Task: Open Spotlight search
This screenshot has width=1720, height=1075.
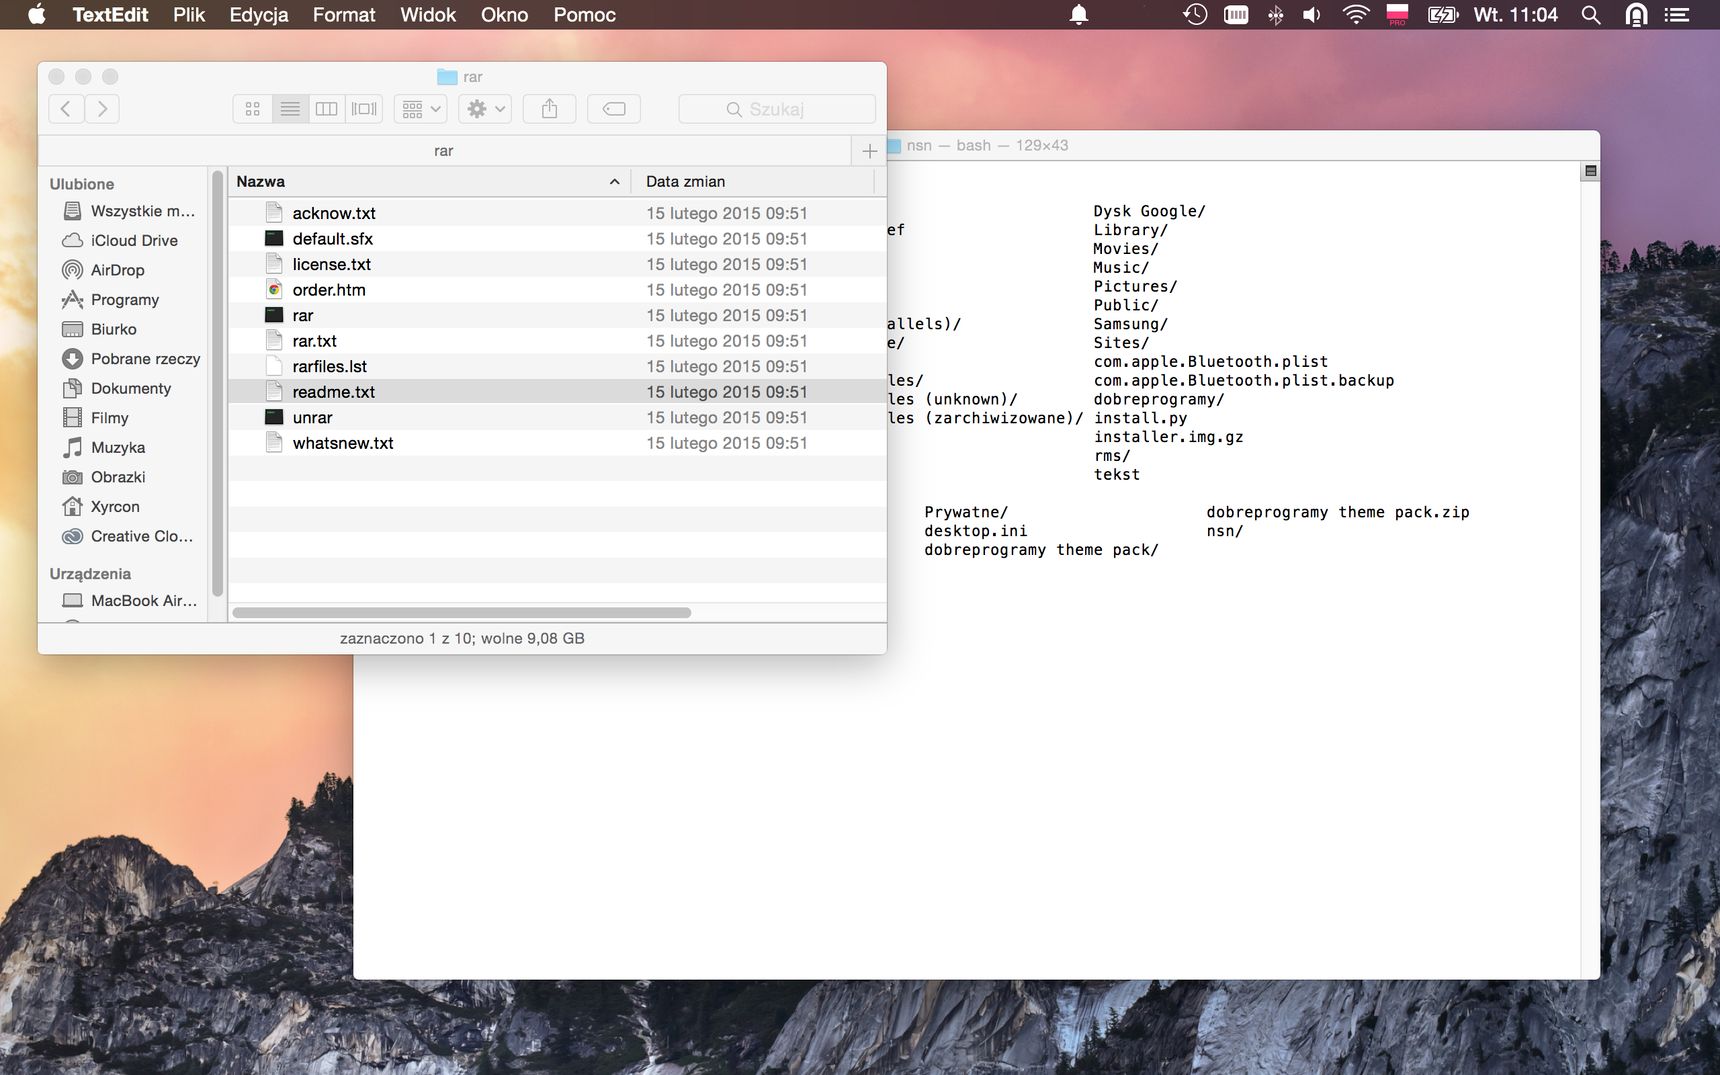Action: [x=1591, y=15]
